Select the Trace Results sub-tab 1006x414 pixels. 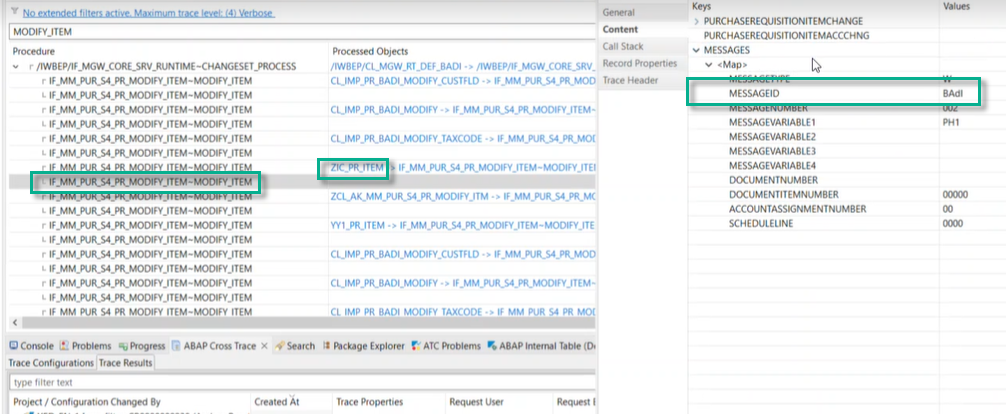125,363
